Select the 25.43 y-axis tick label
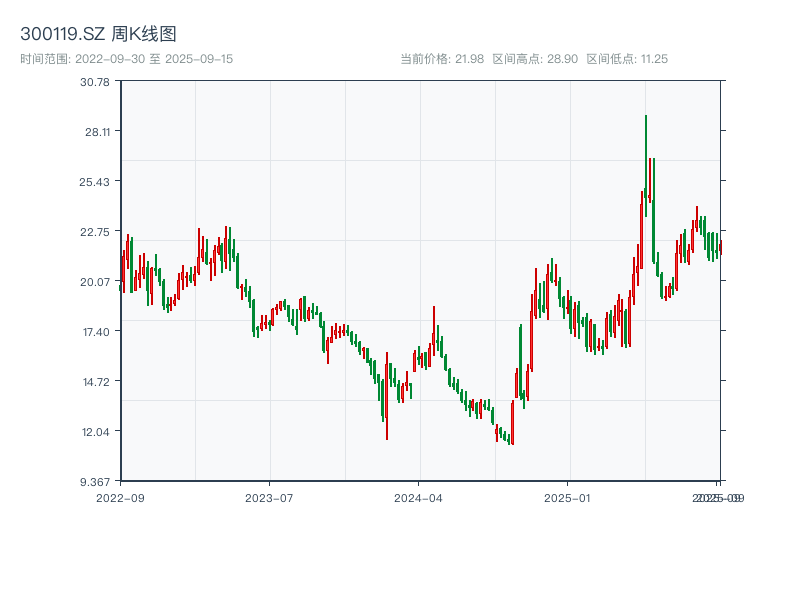800x600 pixels. click(95, 181)
